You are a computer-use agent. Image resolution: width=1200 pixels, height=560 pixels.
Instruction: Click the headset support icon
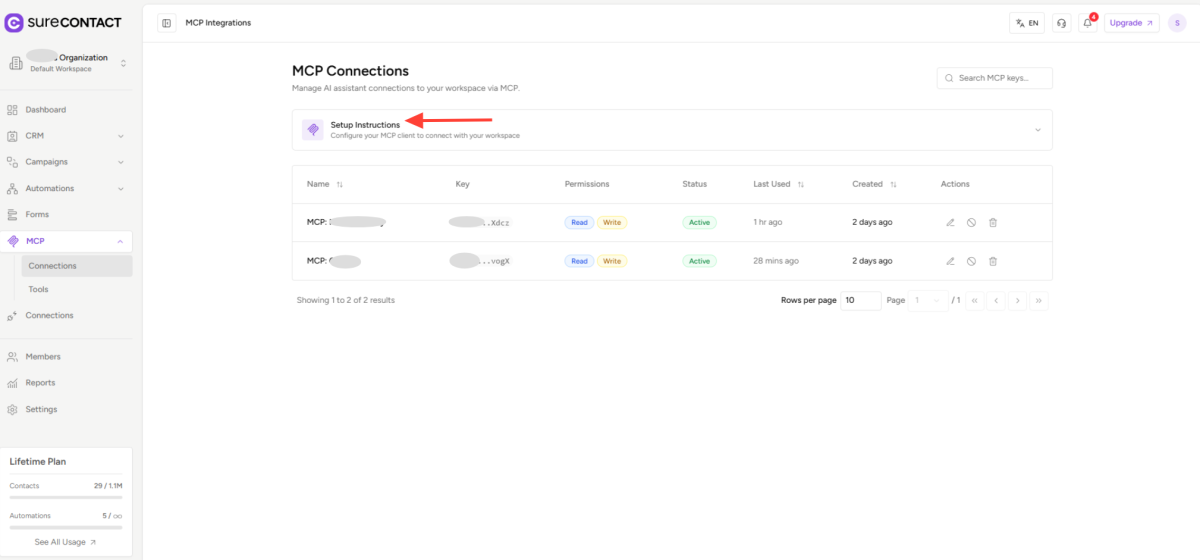tap(1061, 23)
